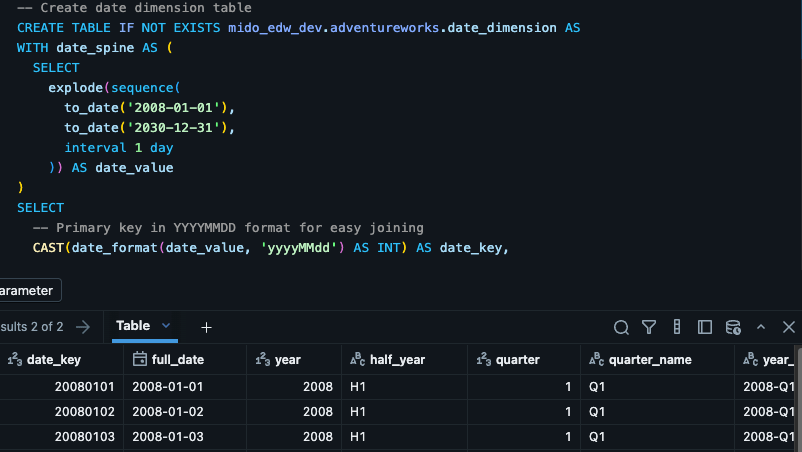The height and width of the screenshot is (452, 802).
Task: Click the year column header
Action: pyautogui.click(x=288, y=360)
